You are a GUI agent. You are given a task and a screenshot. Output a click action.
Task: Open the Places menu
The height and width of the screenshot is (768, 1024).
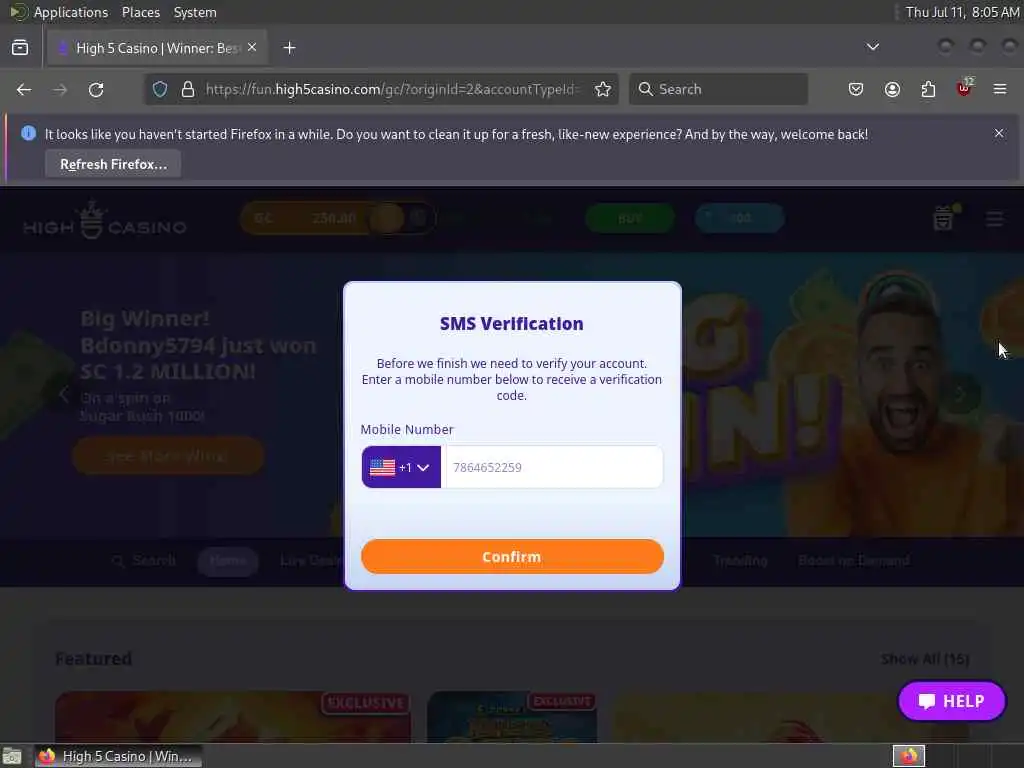(x=140, y=12)
